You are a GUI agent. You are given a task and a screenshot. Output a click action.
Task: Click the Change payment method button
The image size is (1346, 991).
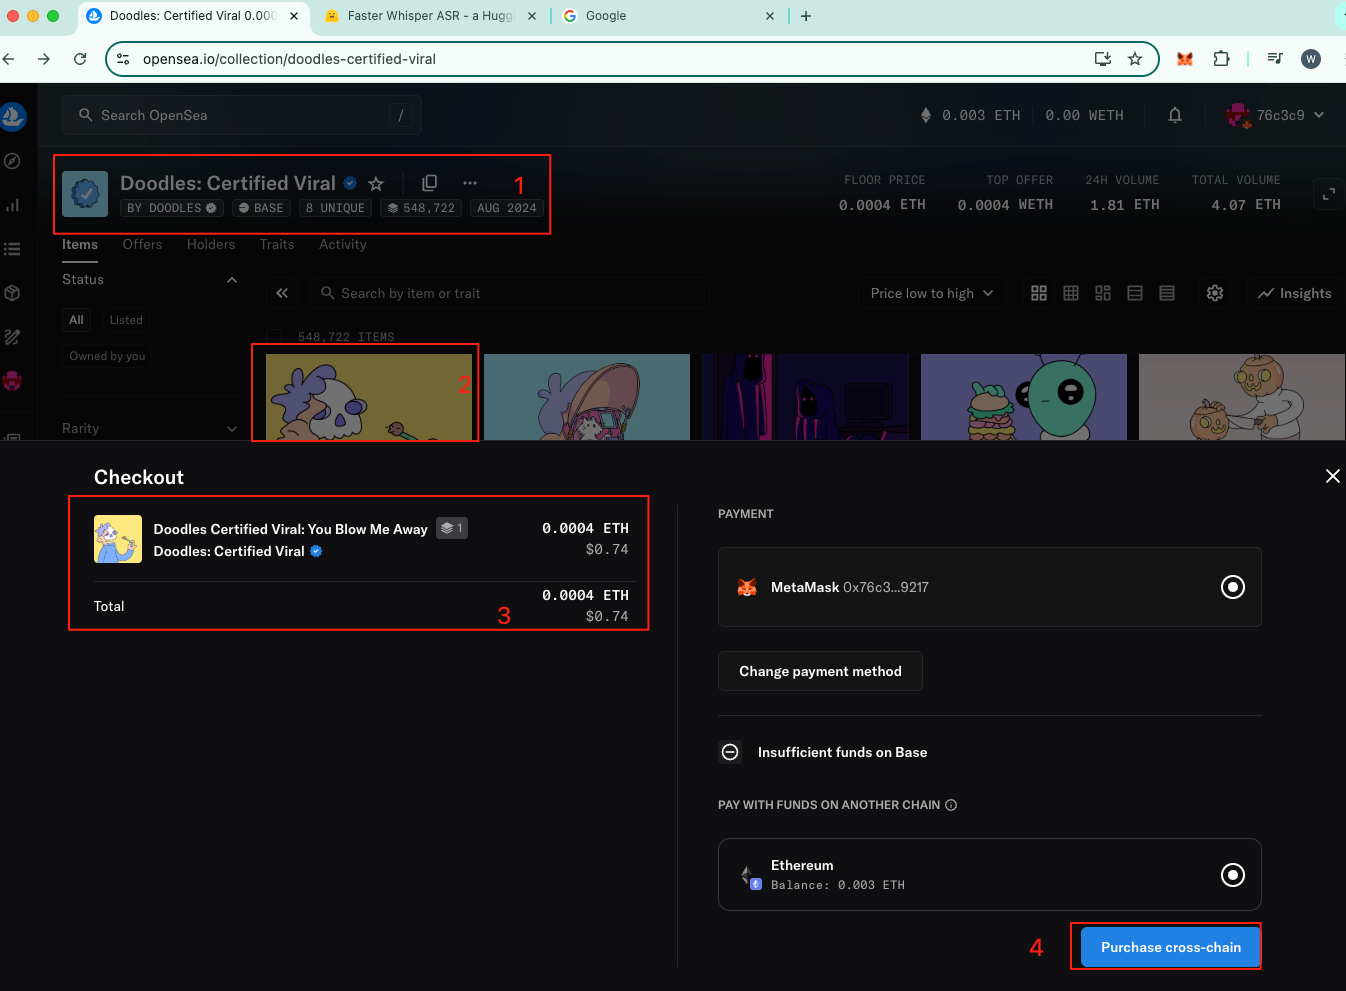(820, 671)
